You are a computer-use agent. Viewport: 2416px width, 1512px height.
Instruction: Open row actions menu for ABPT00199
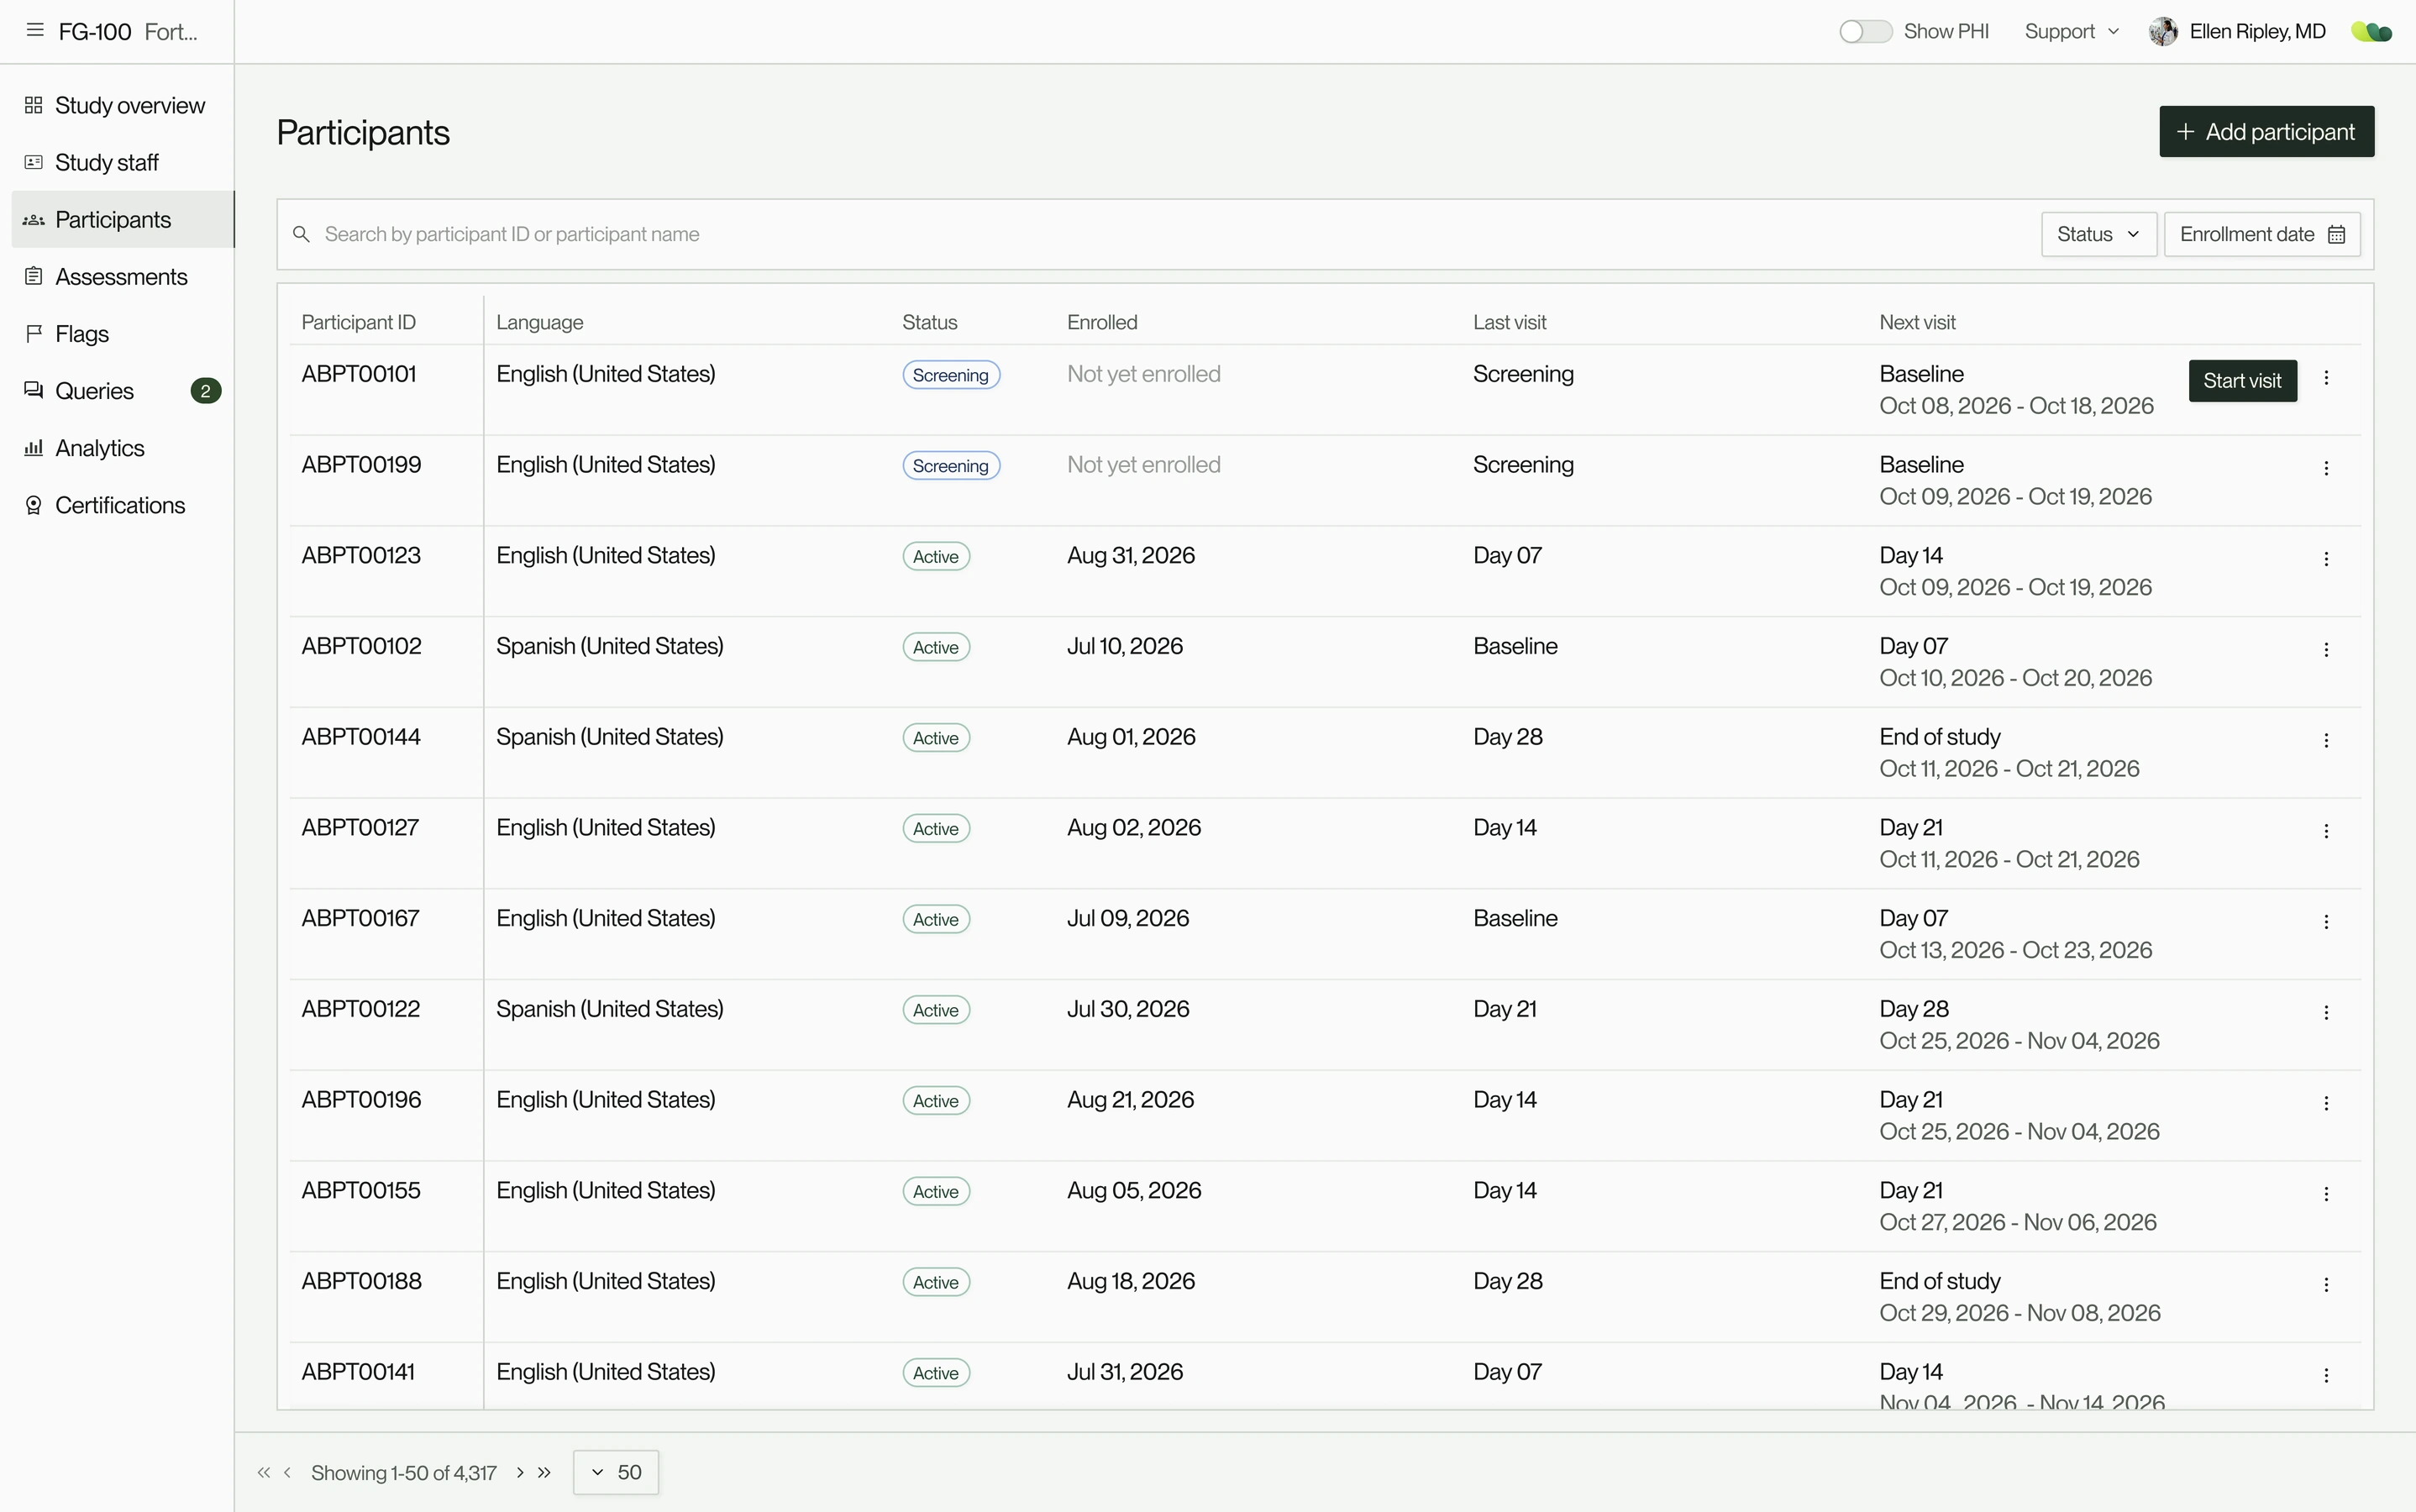(x=2326, y=468)
